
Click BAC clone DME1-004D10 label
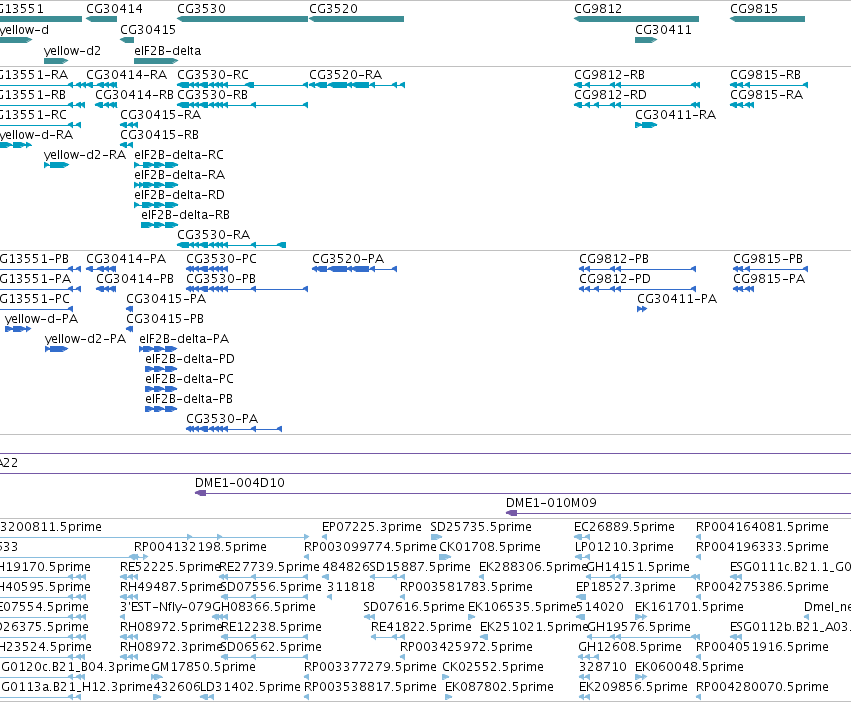pos(240,483)
